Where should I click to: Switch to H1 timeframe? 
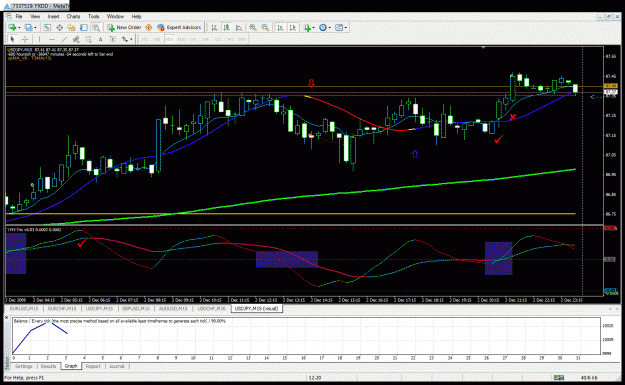[x=194, y=39]
